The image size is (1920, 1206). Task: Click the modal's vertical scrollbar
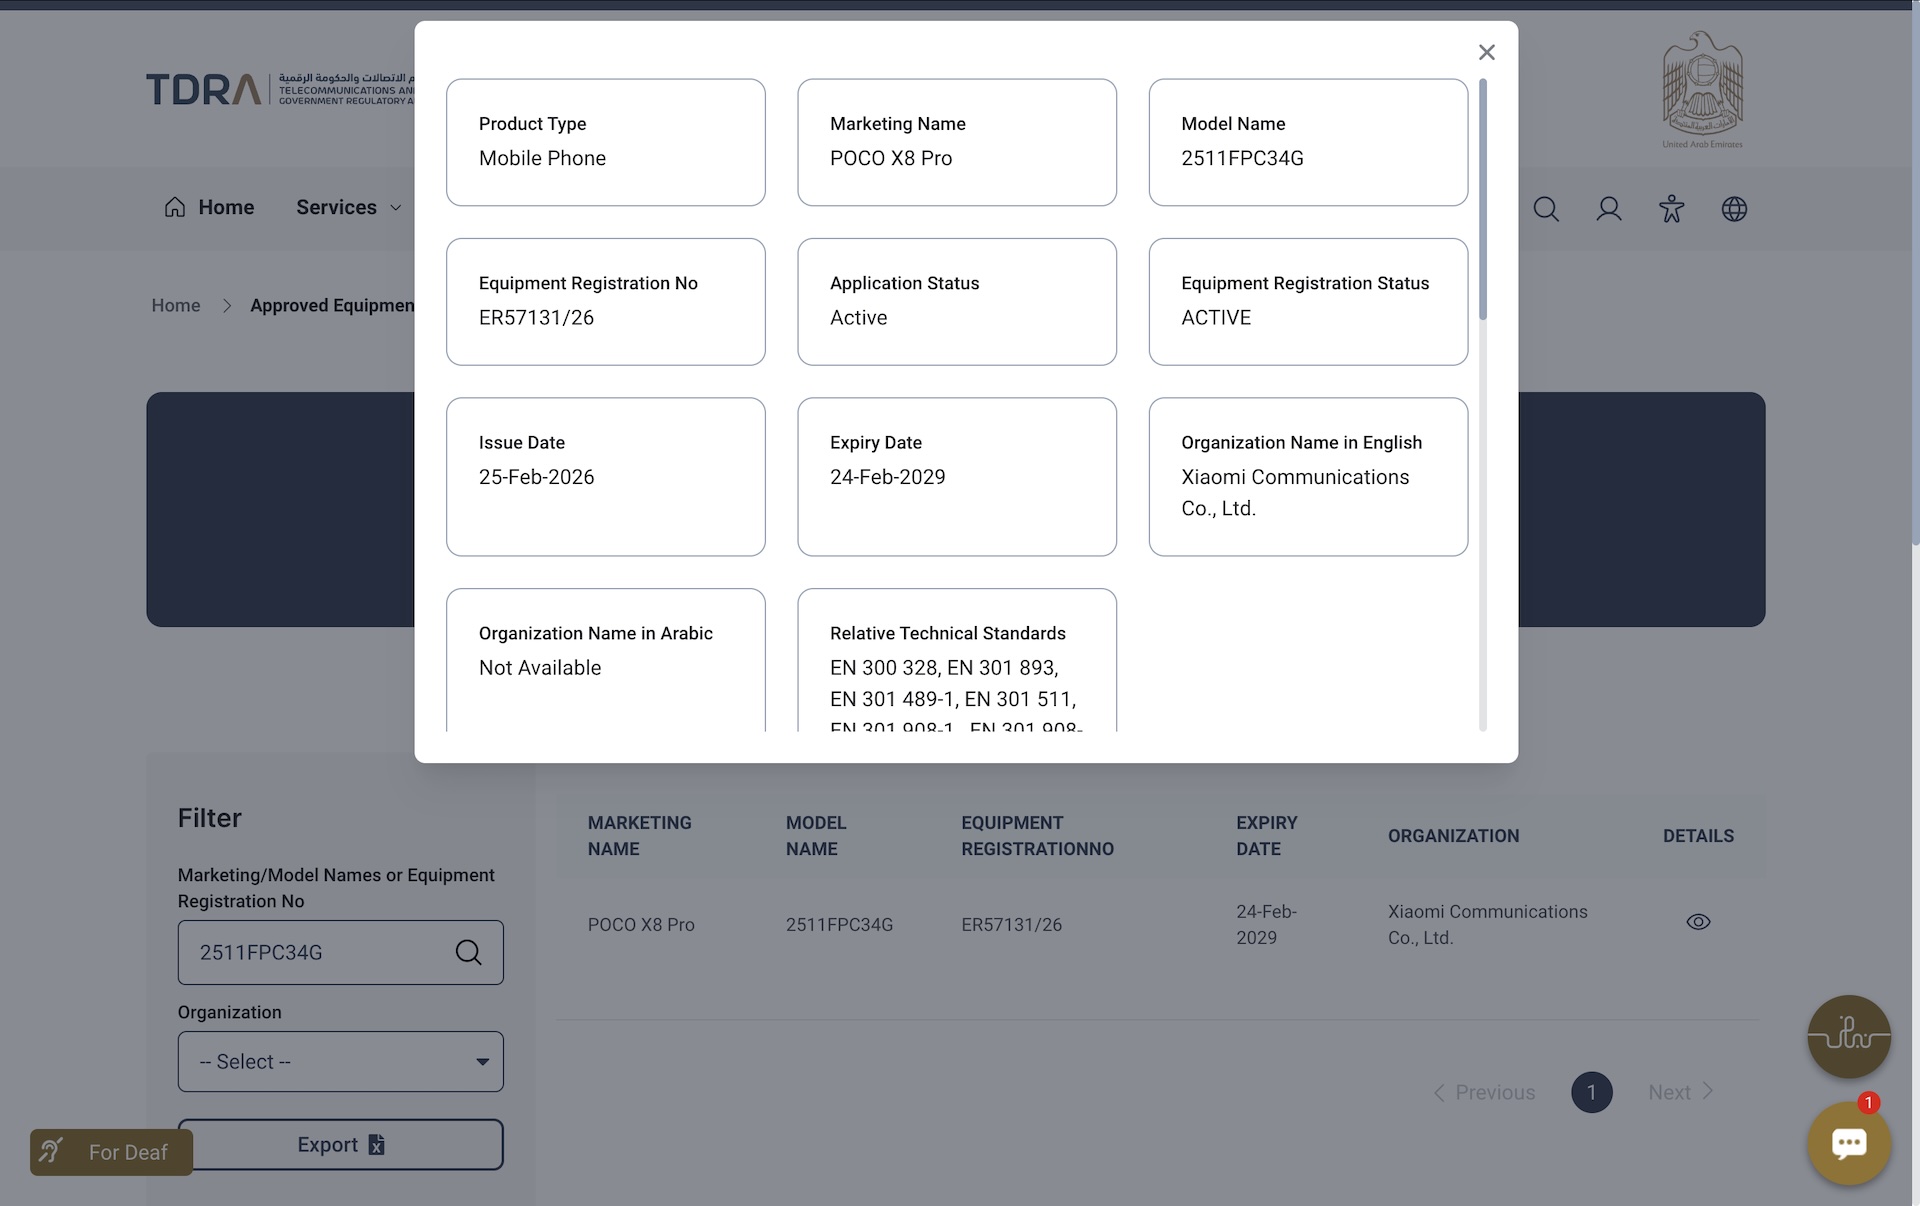(x=1482, y=200)
